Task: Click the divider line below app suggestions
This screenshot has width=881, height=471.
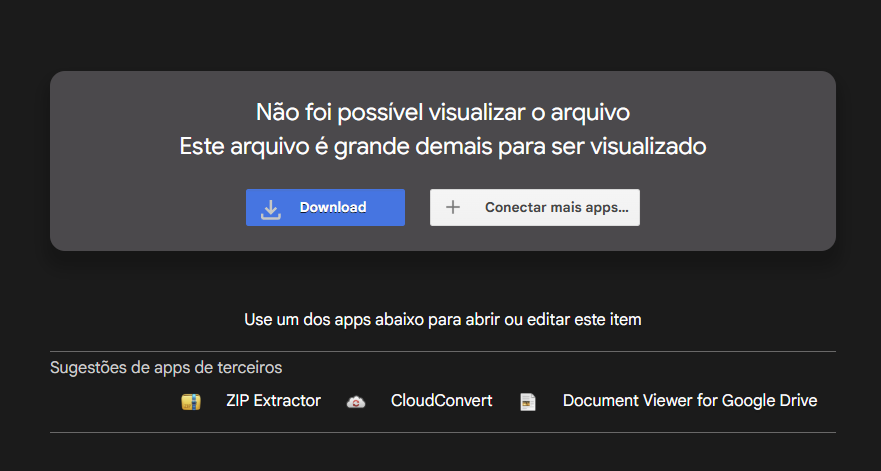Action: [442, 433]
